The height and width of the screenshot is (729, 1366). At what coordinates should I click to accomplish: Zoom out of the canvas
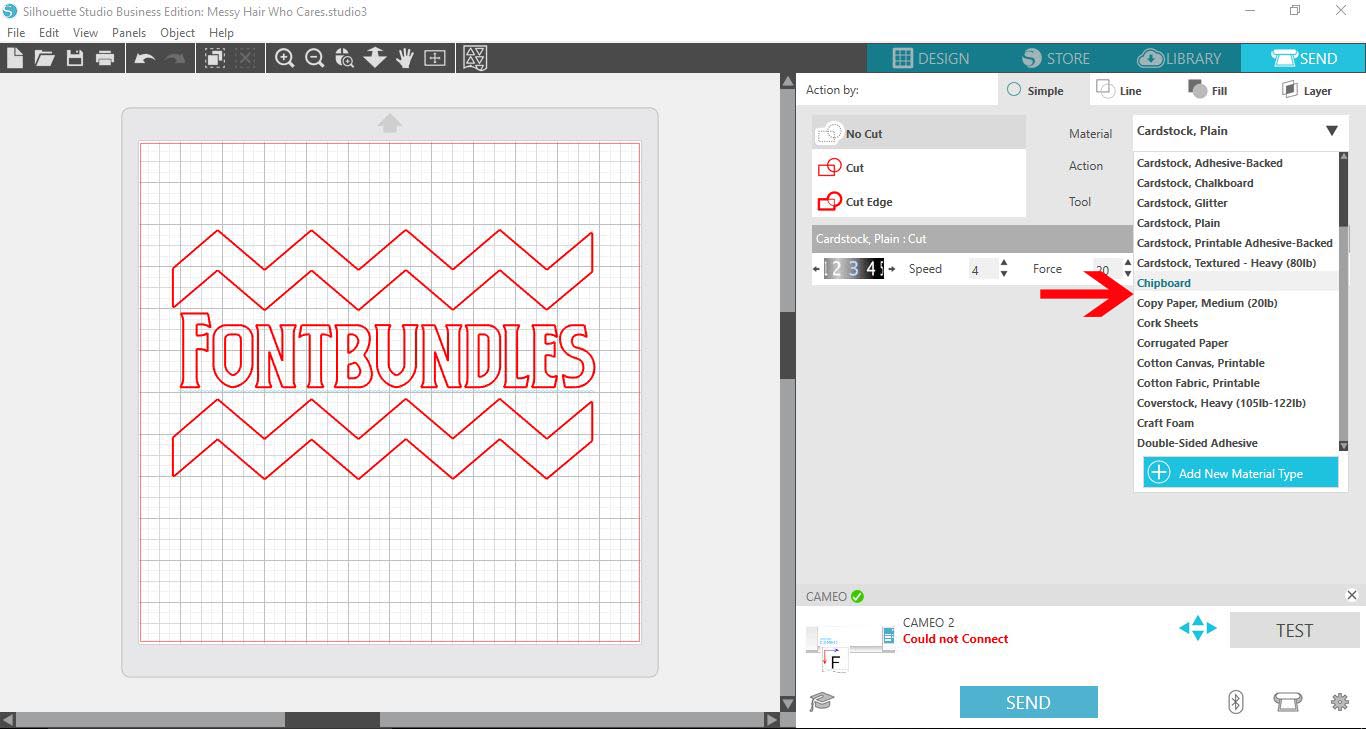click(315, 58)
